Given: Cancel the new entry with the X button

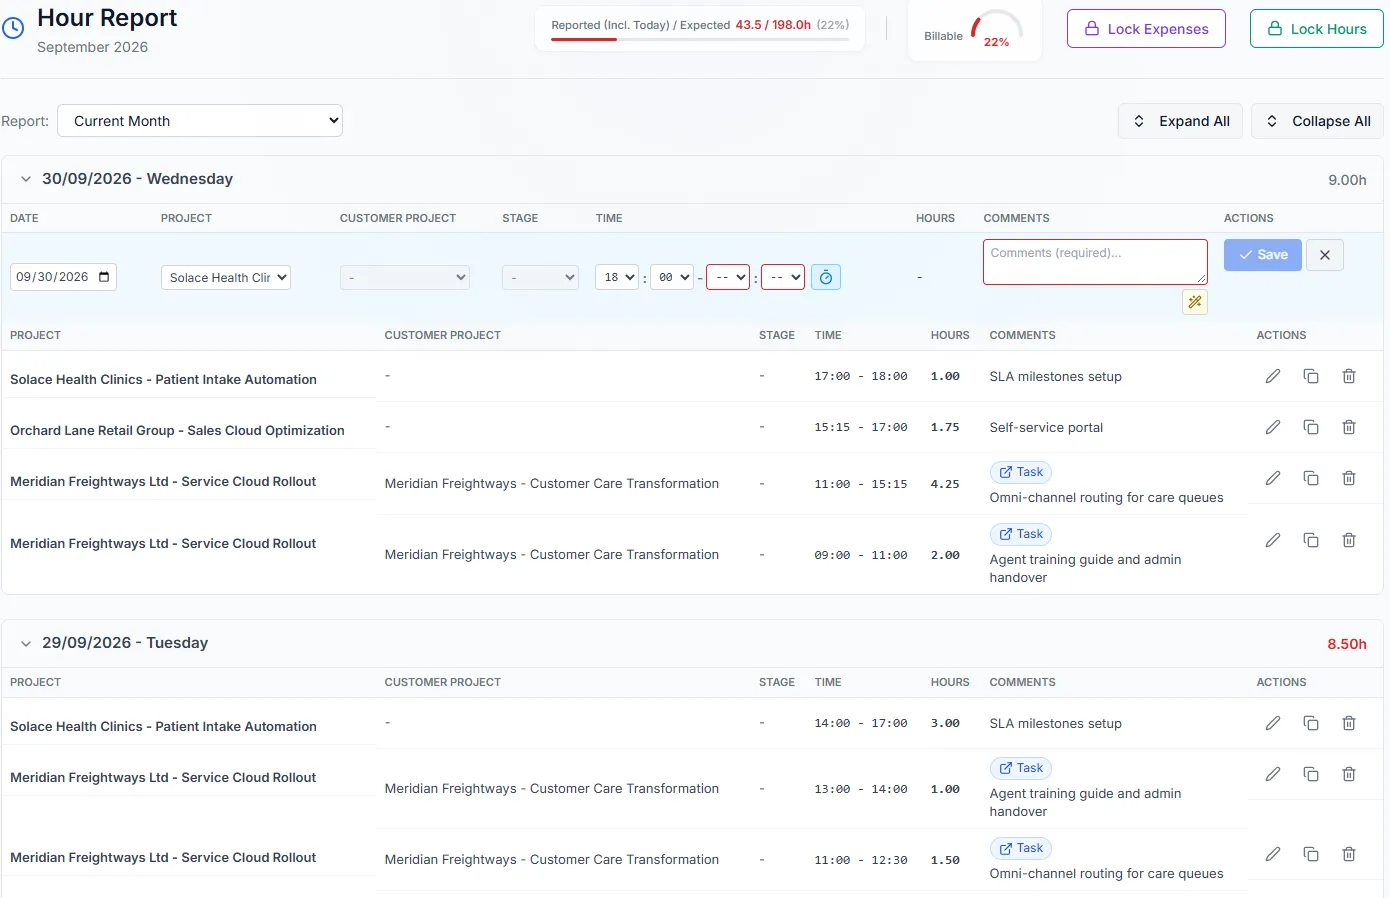Looking at the screenshot, I should 1325,255.
